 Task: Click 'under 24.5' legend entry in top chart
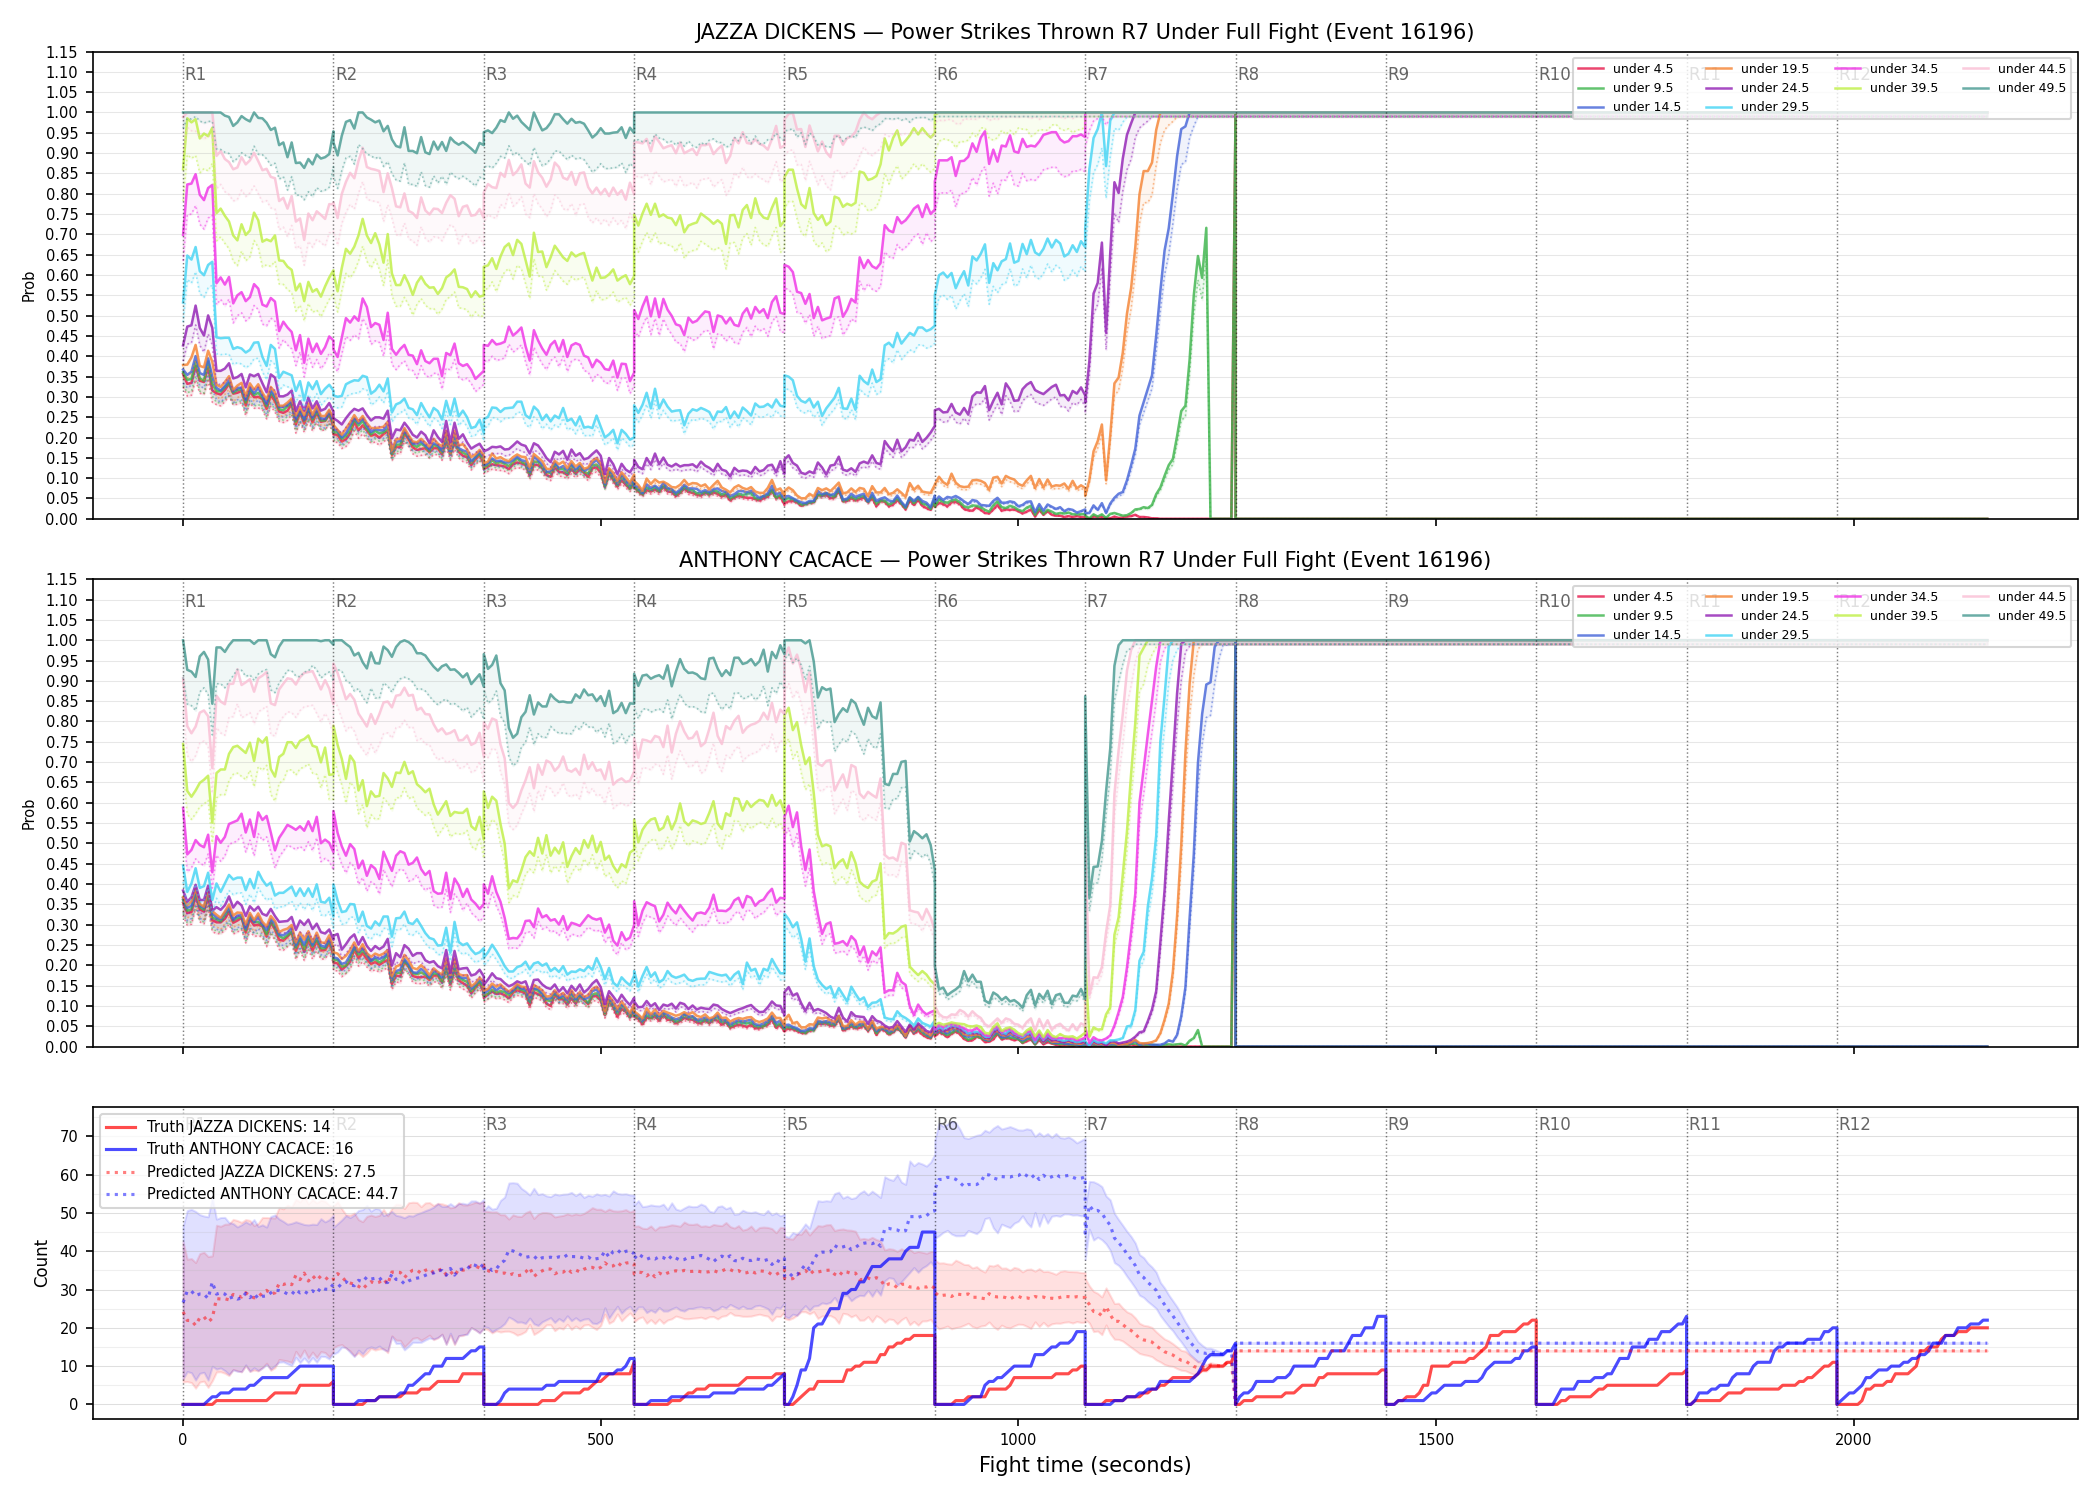(x=1757, y=88)
